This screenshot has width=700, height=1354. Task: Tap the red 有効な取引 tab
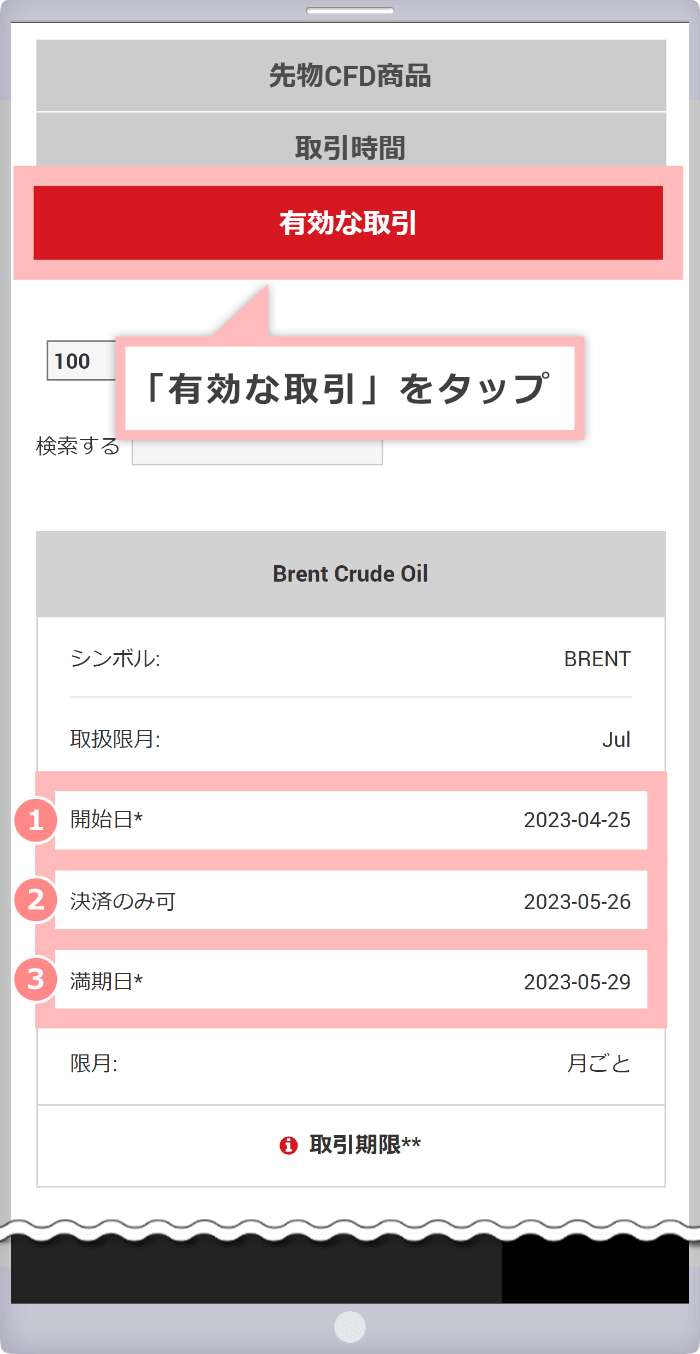point(348,223)
